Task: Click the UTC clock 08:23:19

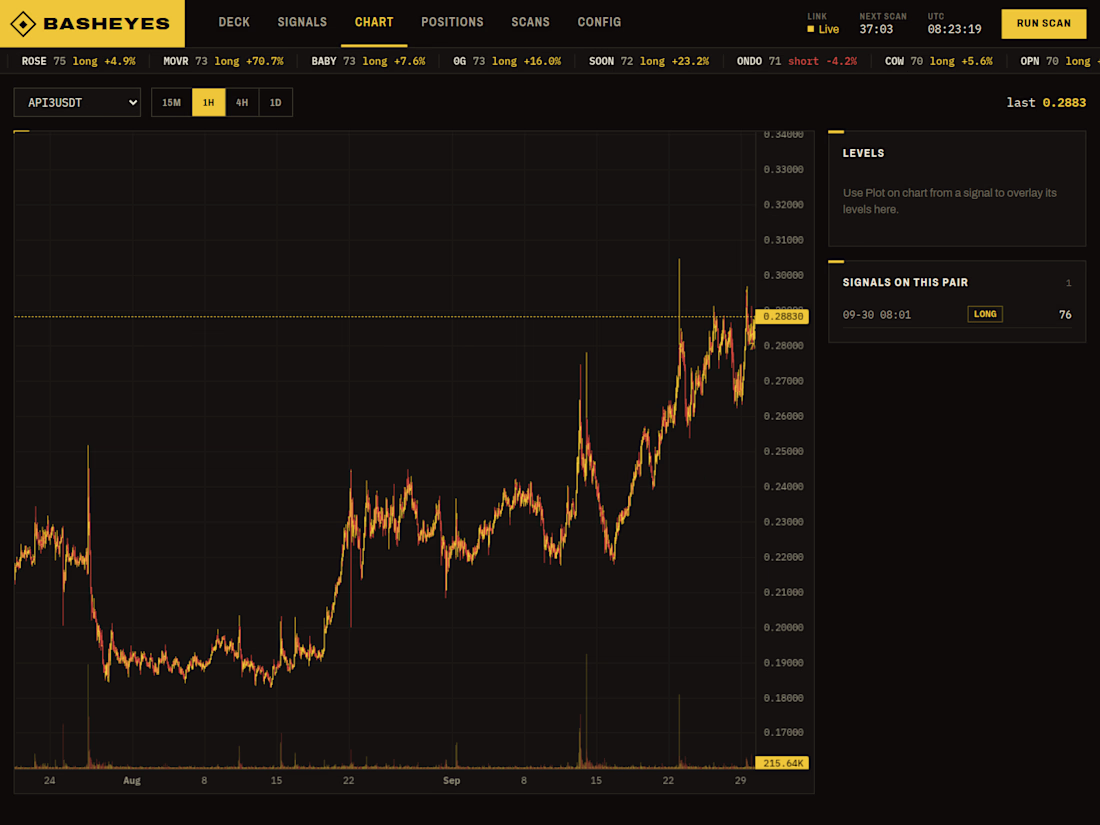Action: [954, 29]
